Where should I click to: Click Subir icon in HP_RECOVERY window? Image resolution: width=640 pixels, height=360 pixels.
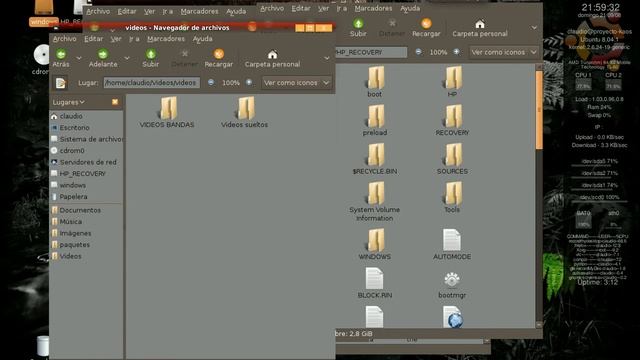(358, 24)
